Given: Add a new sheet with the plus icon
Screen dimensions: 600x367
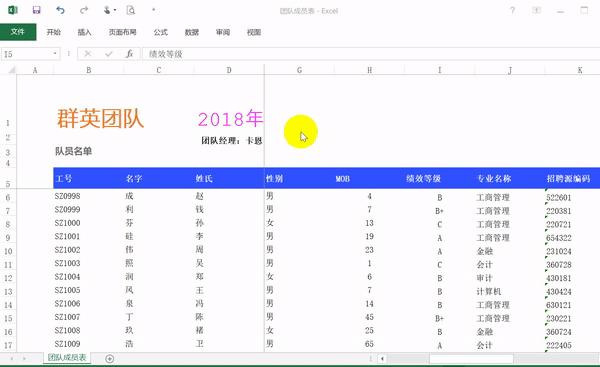Looking at the screenshot, I should [x=109, y=359].
